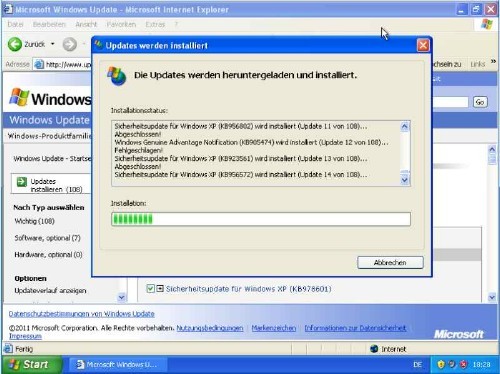Click the Windows flag logo in the IE toolbar
Screen dimensions: 500x374
[x=487, y=24]
